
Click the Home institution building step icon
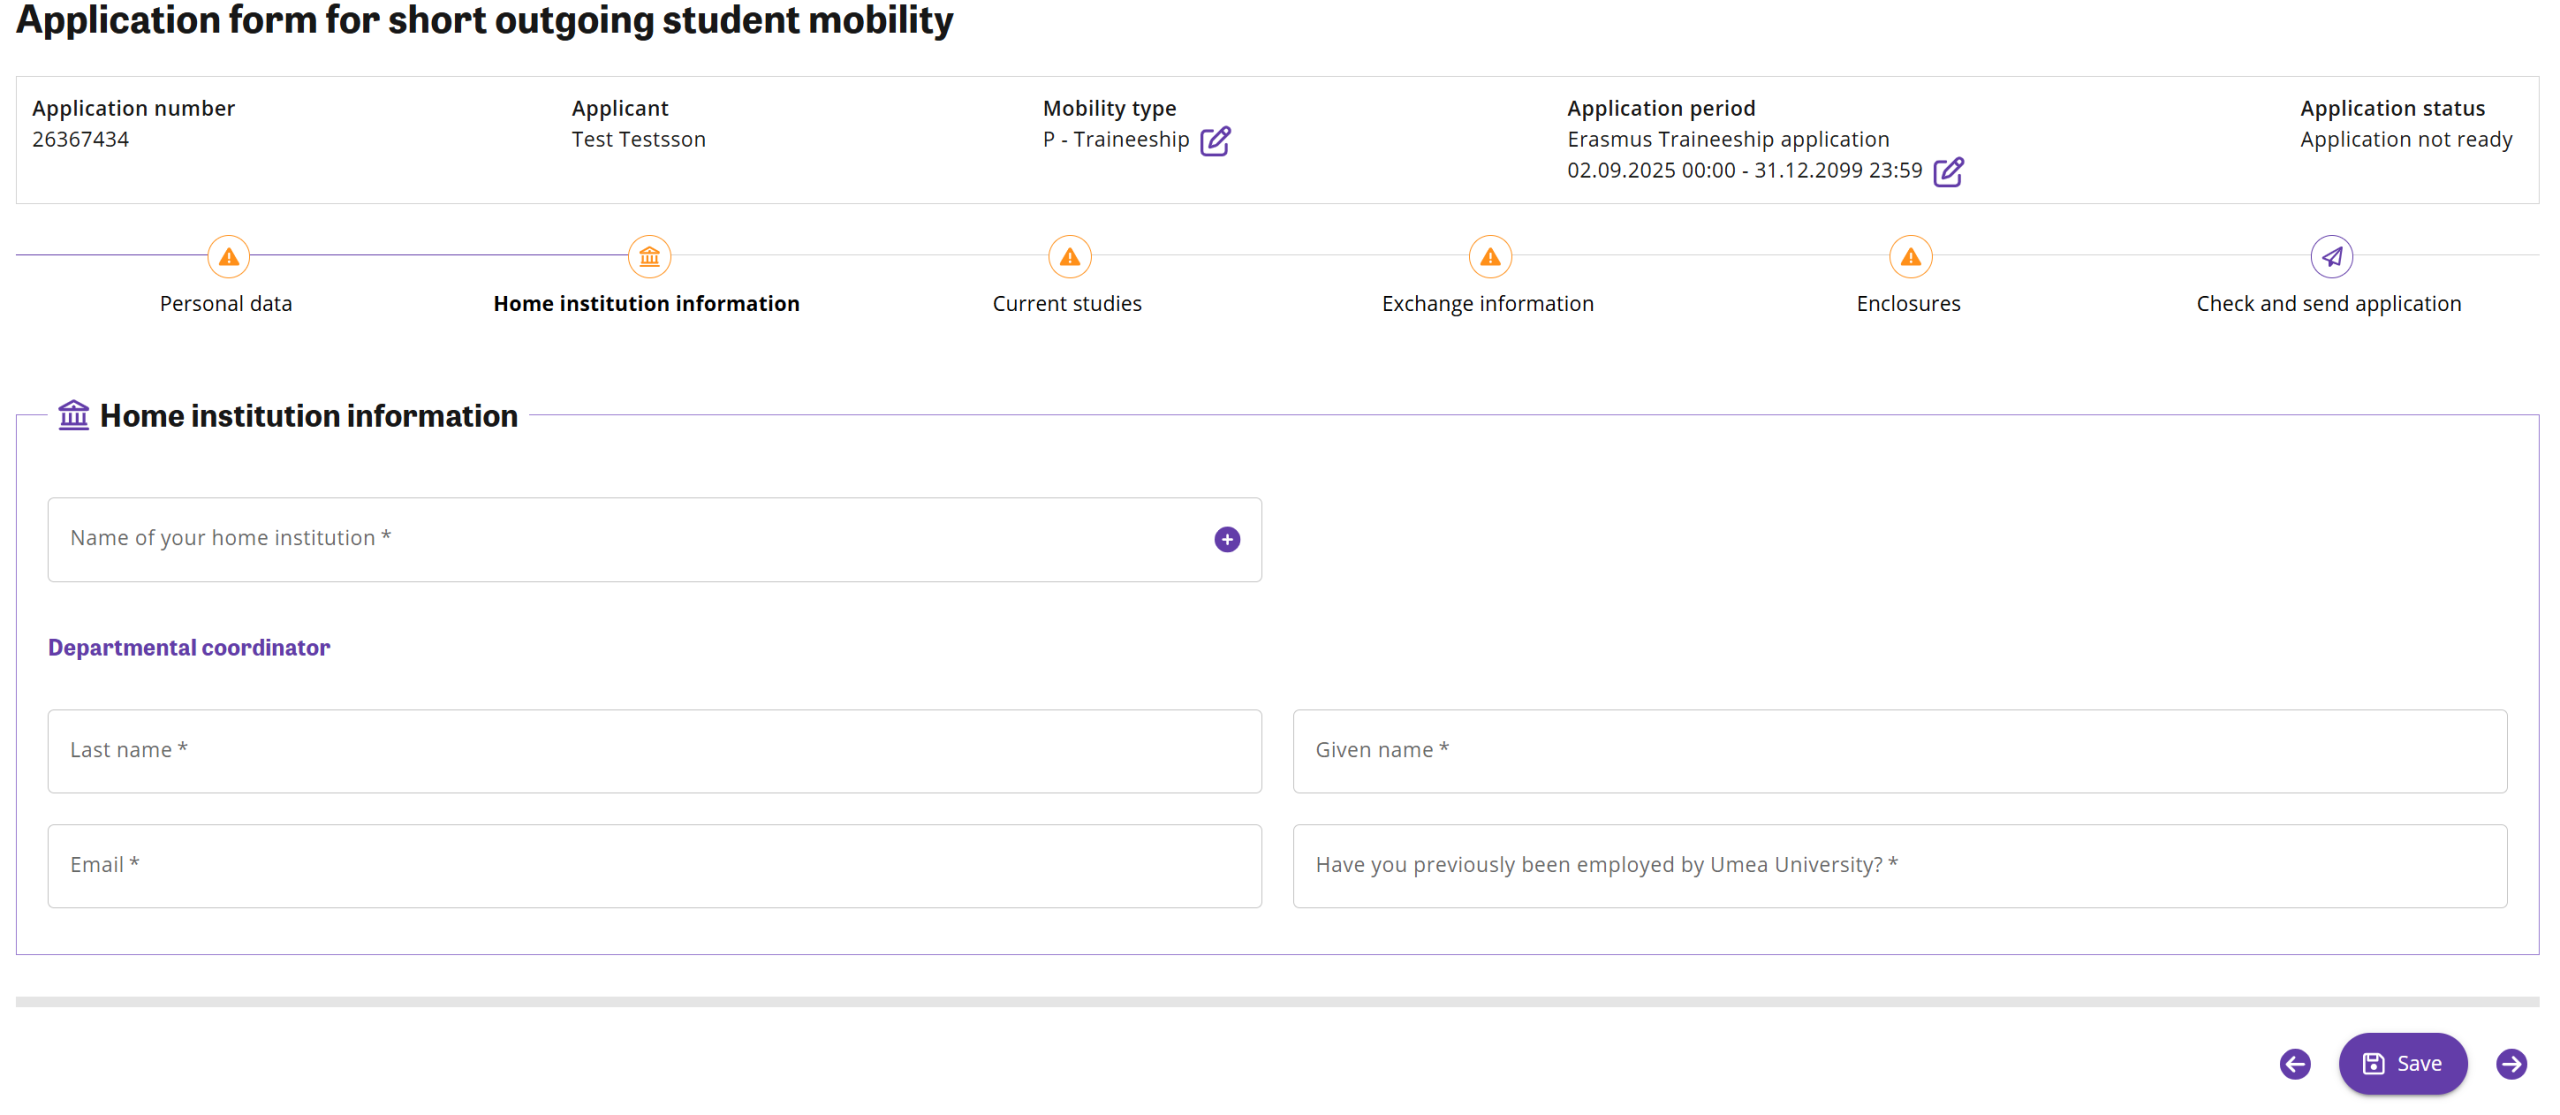[649, 257]
